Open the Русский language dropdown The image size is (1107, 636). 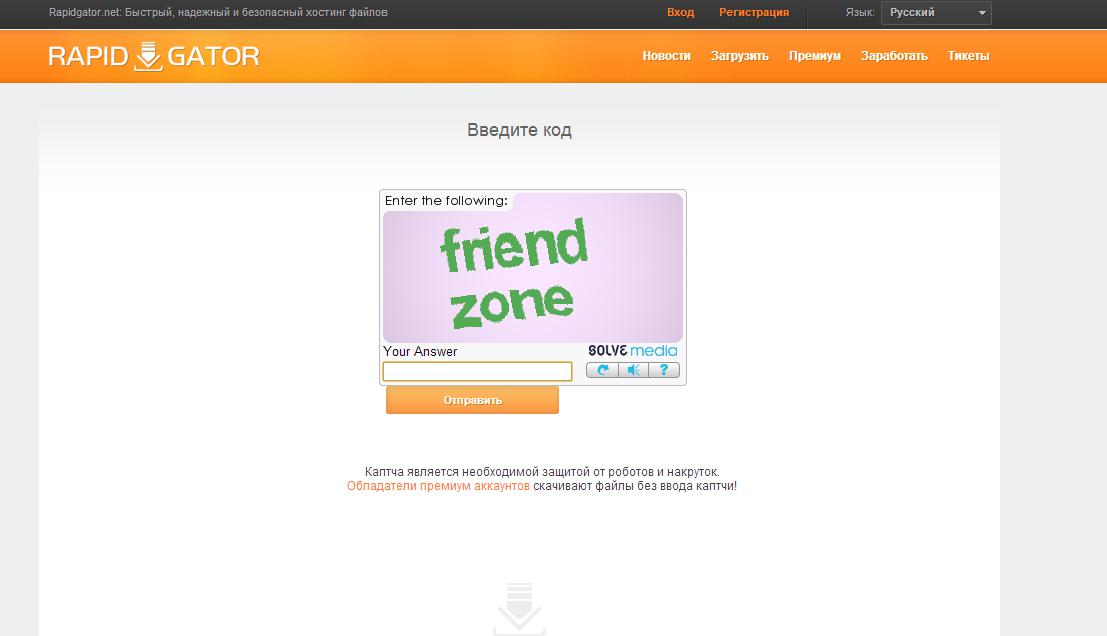click(x=936, y=13)
